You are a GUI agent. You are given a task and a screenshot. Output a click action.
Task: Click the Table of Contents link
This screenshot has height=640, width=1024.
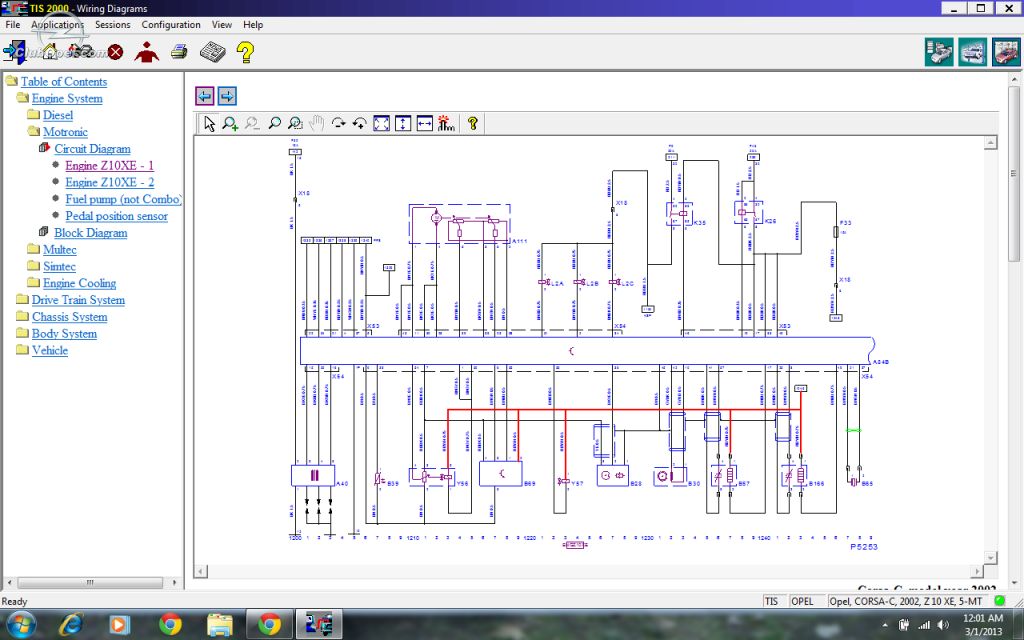pyautogui.click(x=64, y=82)
